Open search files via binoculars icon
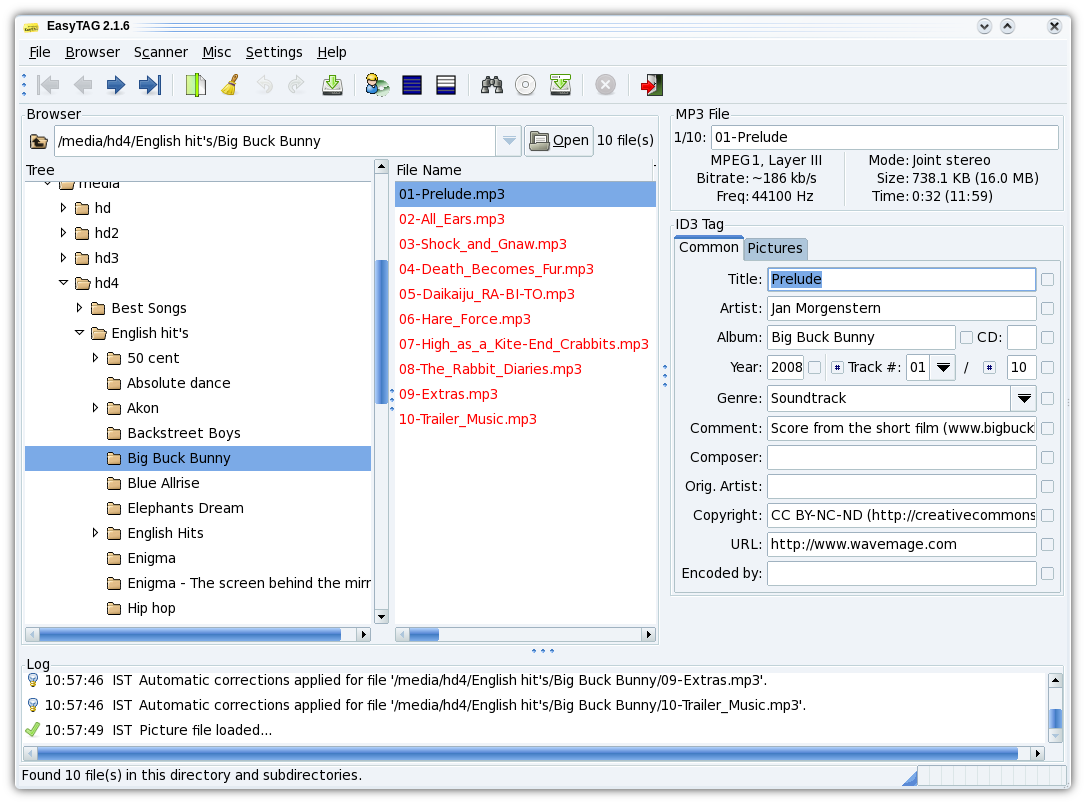The width and height of the screenshot is (1086, 804). point(492,85)
